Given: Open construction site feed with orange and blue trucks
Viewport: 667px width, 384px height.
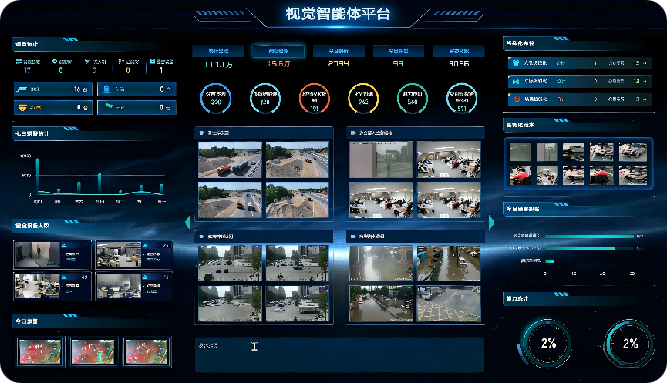Looking at the screenshot, I should (x=230, y=159).
